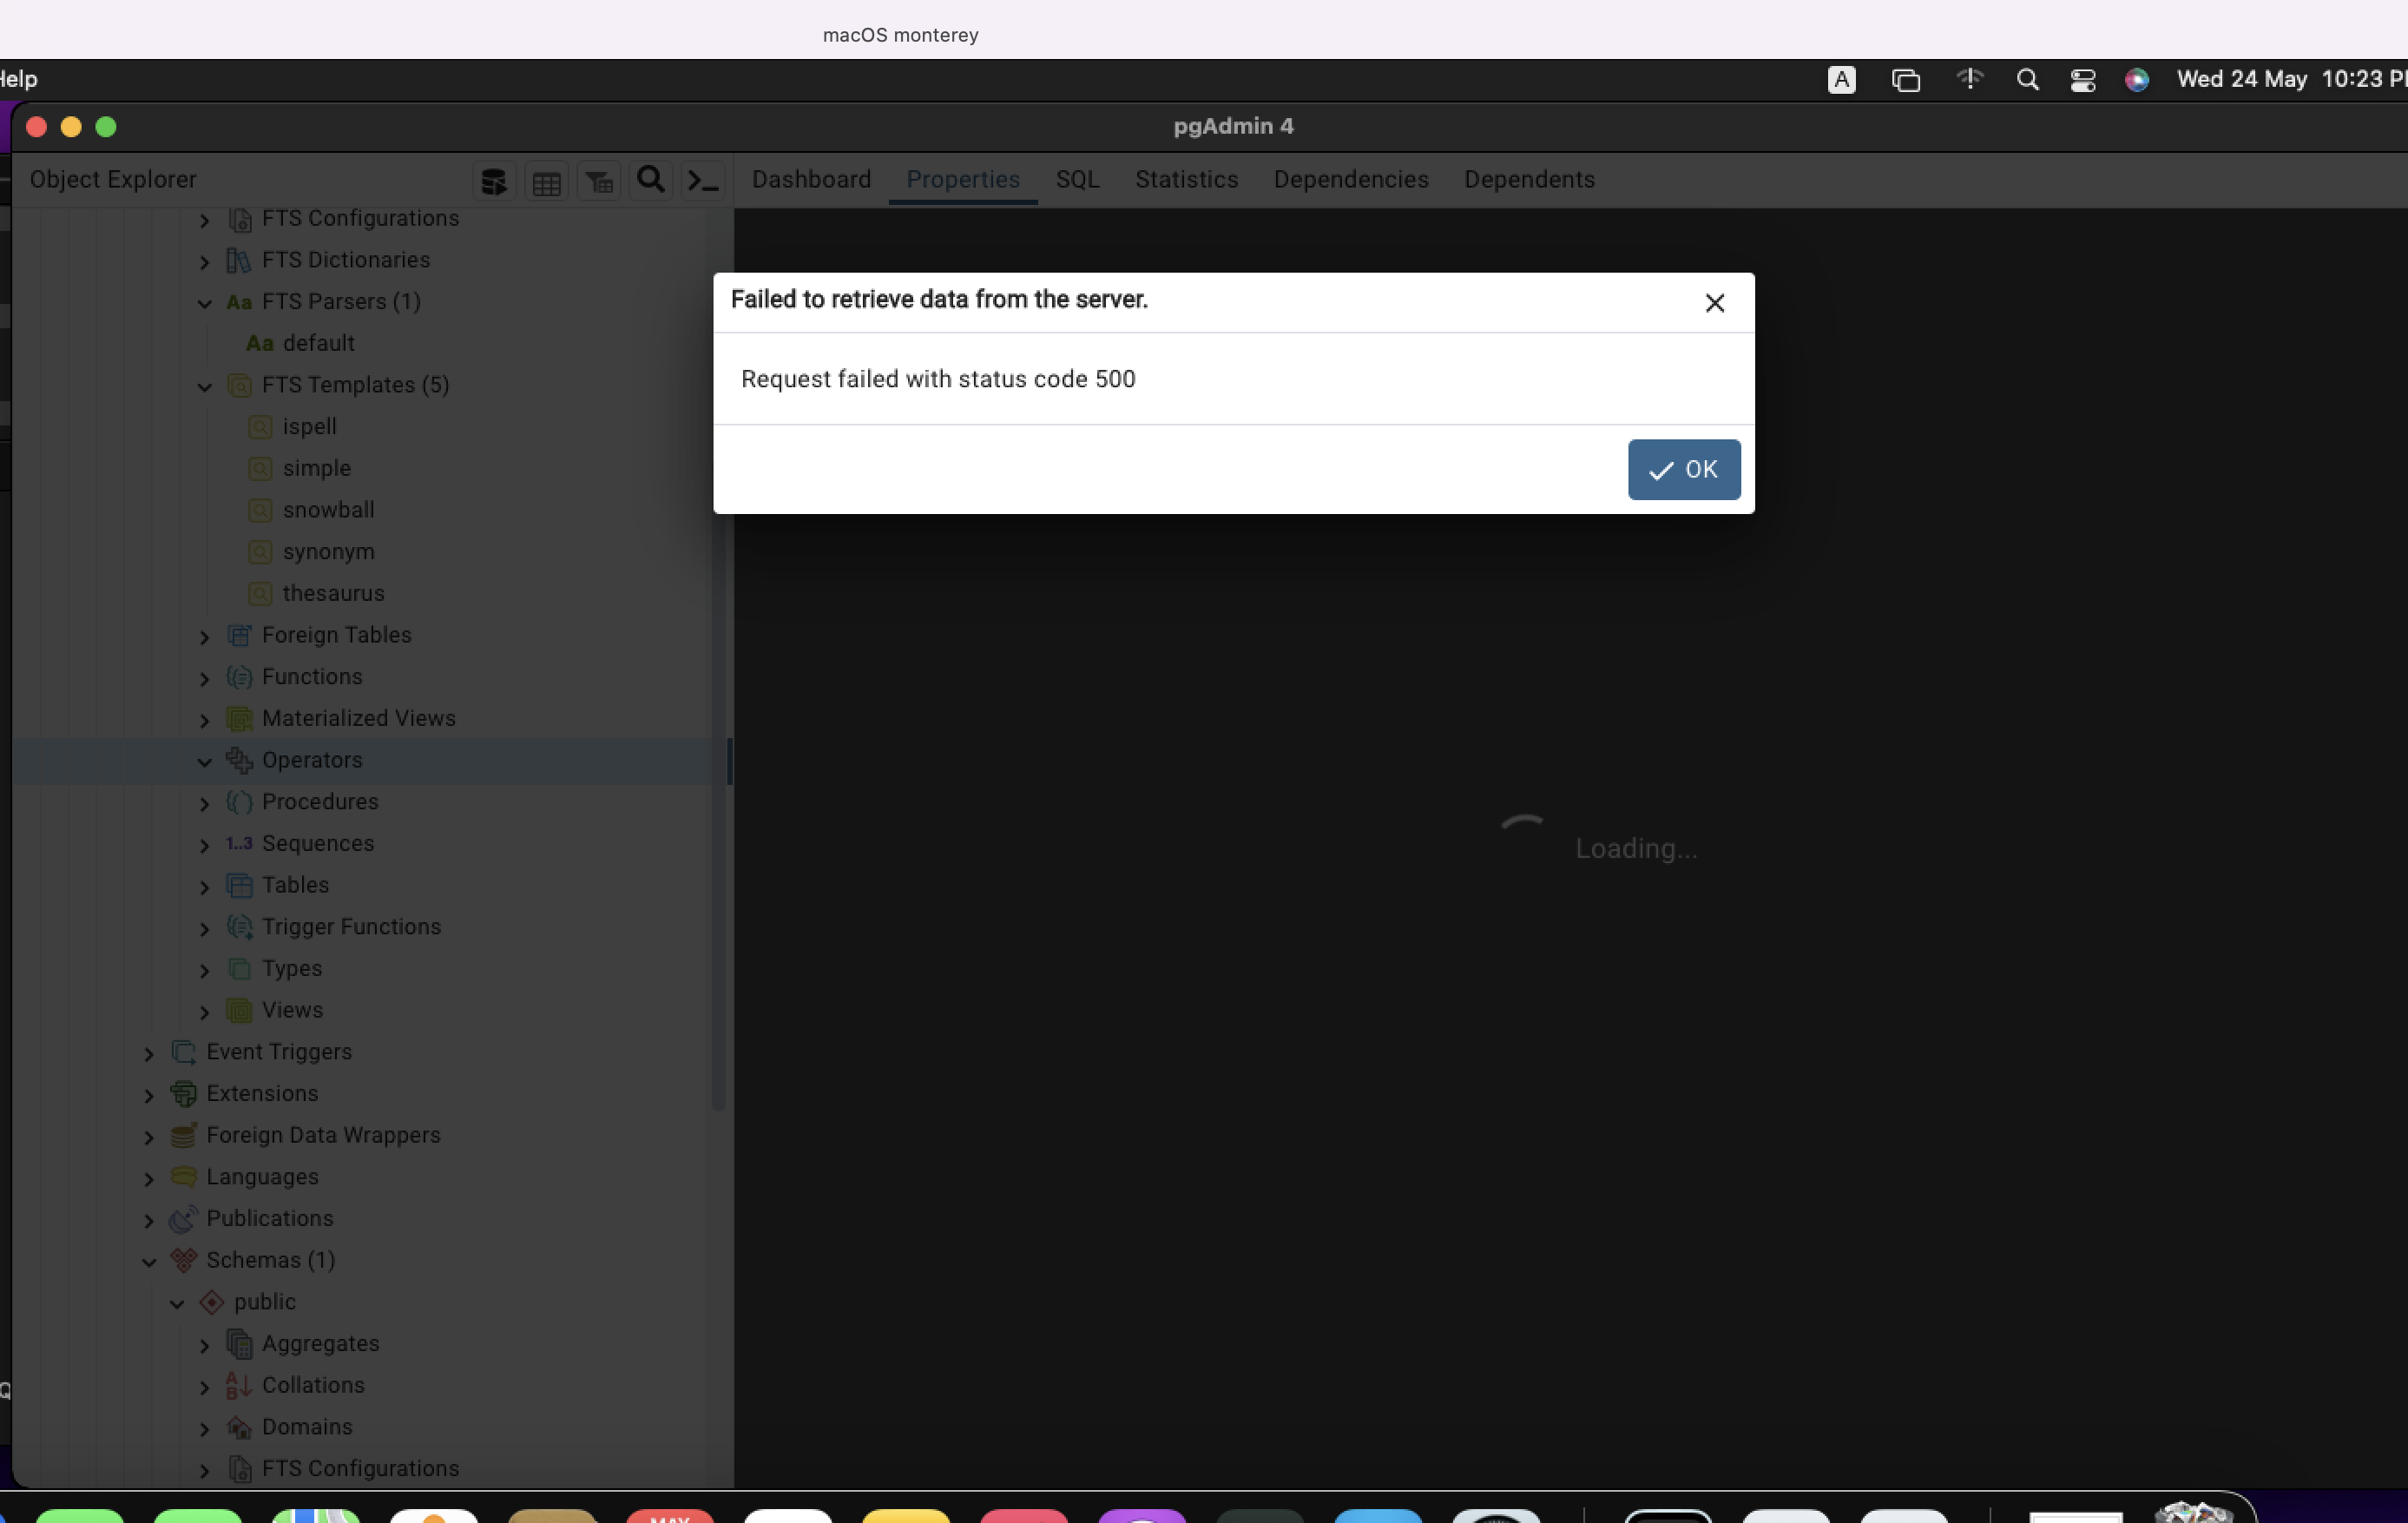This screenshot has width=2408, height=1523.
Task: Open the Query Tool from Object Explorer toolbar
Action: [x=493, y=181]
